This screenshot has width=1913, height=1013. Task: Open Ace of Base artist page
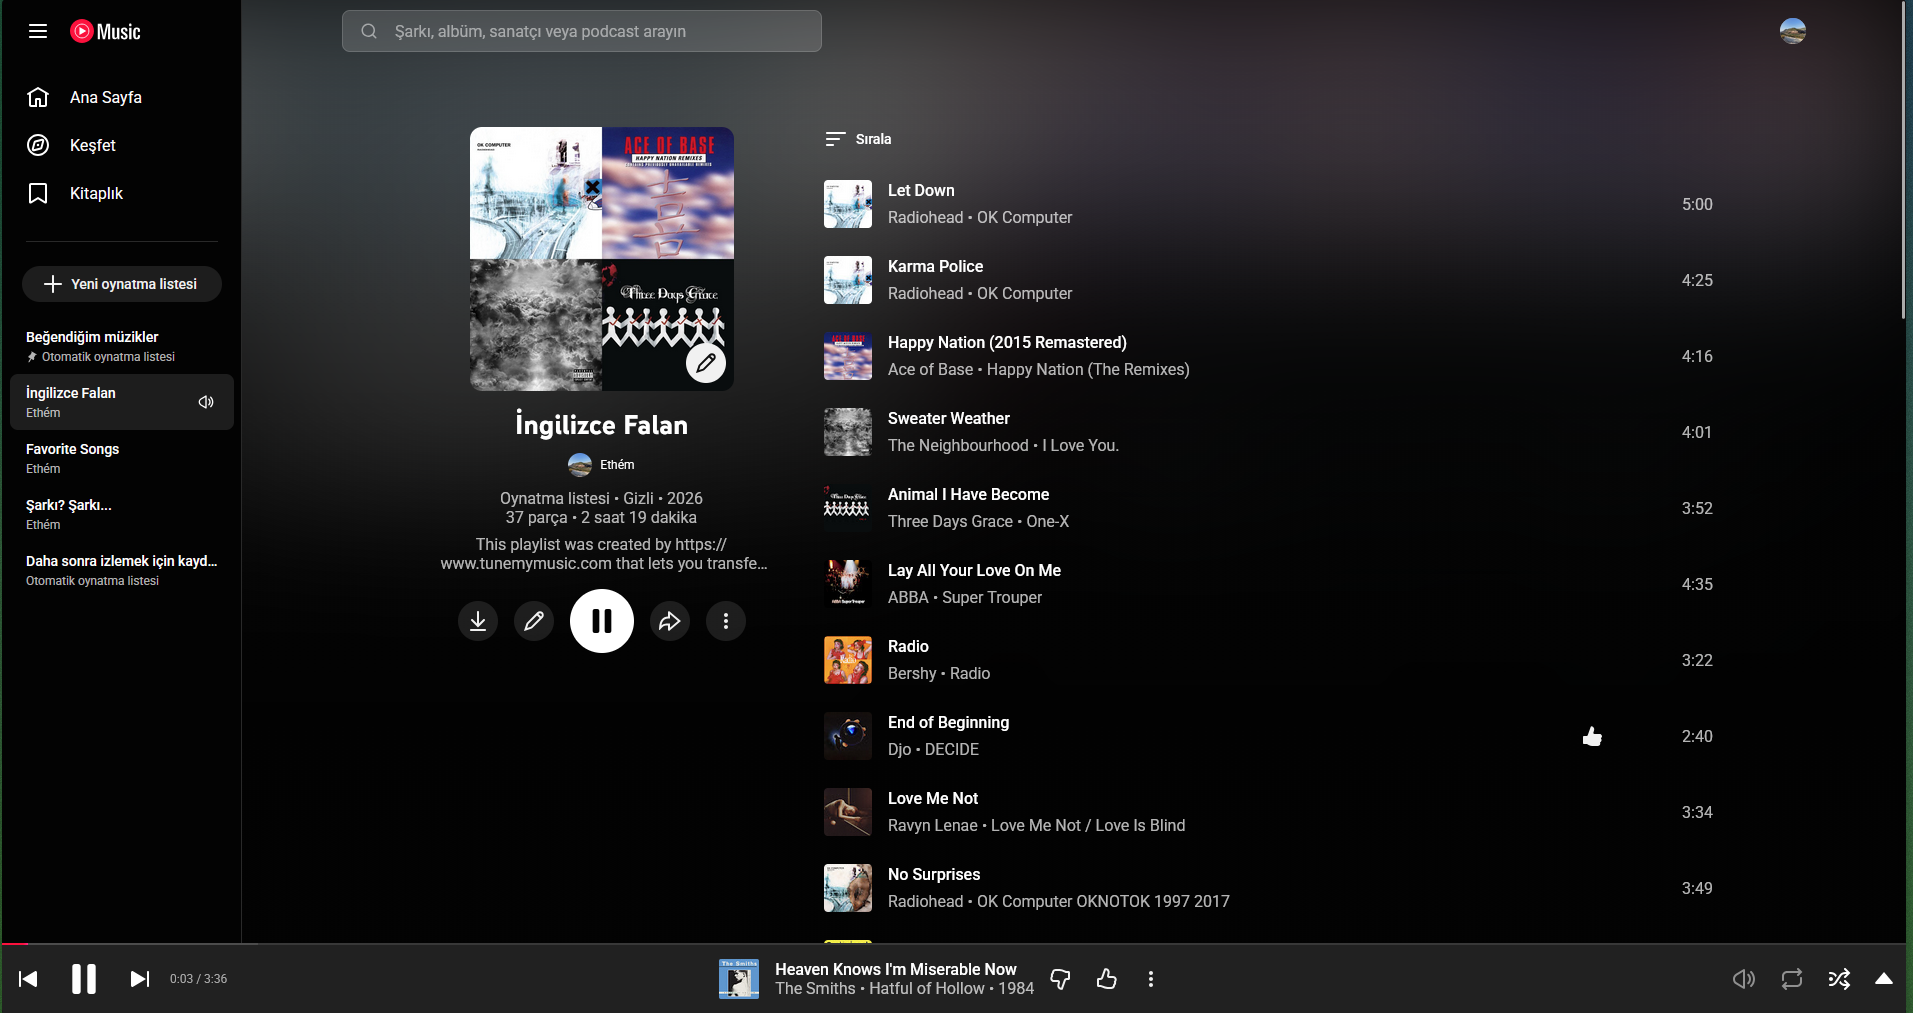tap(930, 369)
